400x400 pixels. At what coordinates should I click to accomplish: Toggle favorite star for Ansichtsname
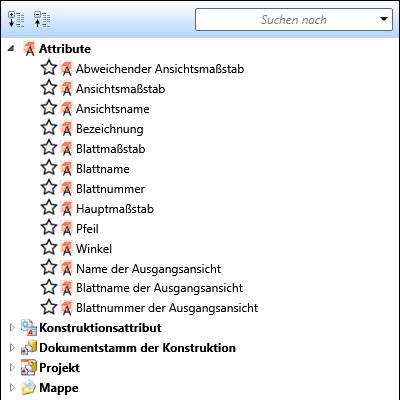point(49,108)
